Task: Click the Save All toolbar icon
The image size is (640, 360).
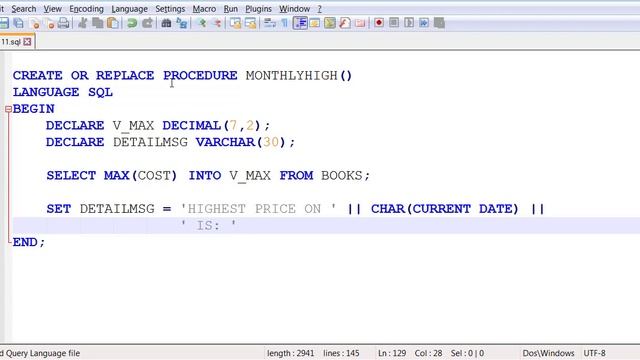Action: tap(19, 23)
